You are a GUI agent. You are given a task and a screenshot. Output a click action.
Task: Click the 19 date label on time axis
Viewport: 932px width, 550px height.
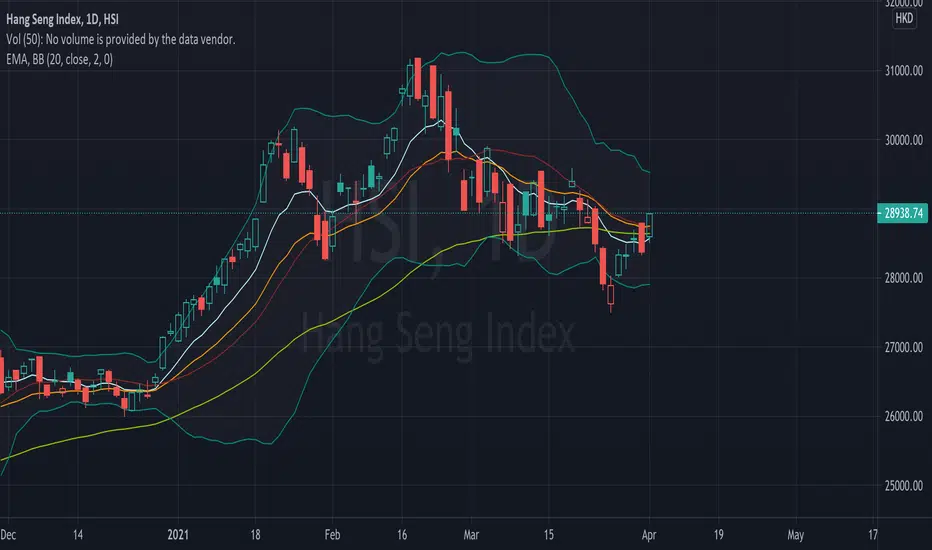coord(719,535)
